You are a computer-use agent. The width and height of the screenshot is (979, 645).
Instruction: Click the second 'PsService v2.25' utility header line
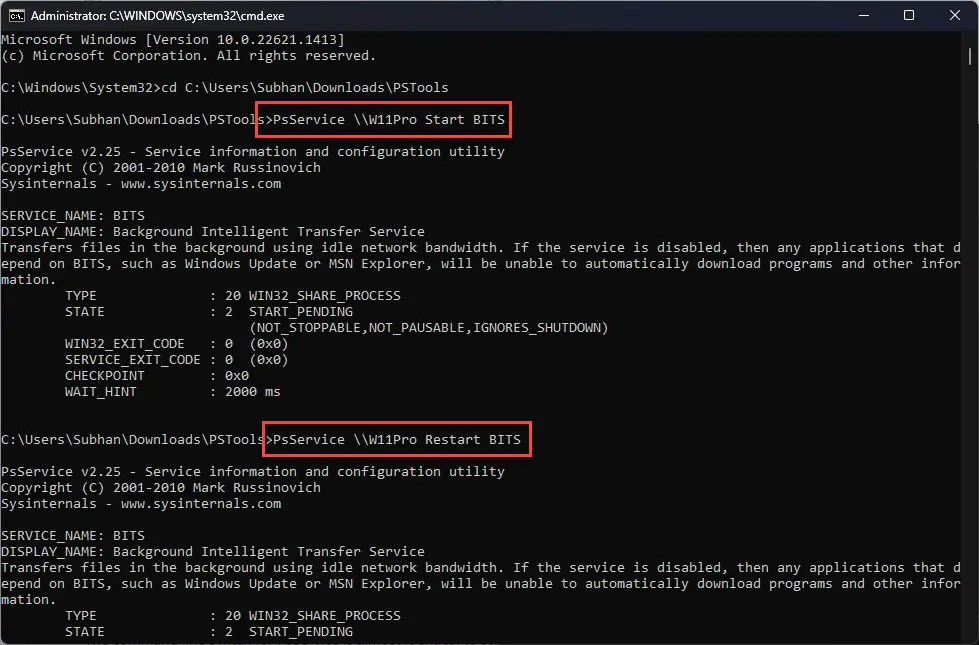pyautogui.click(x=253, y=471)
